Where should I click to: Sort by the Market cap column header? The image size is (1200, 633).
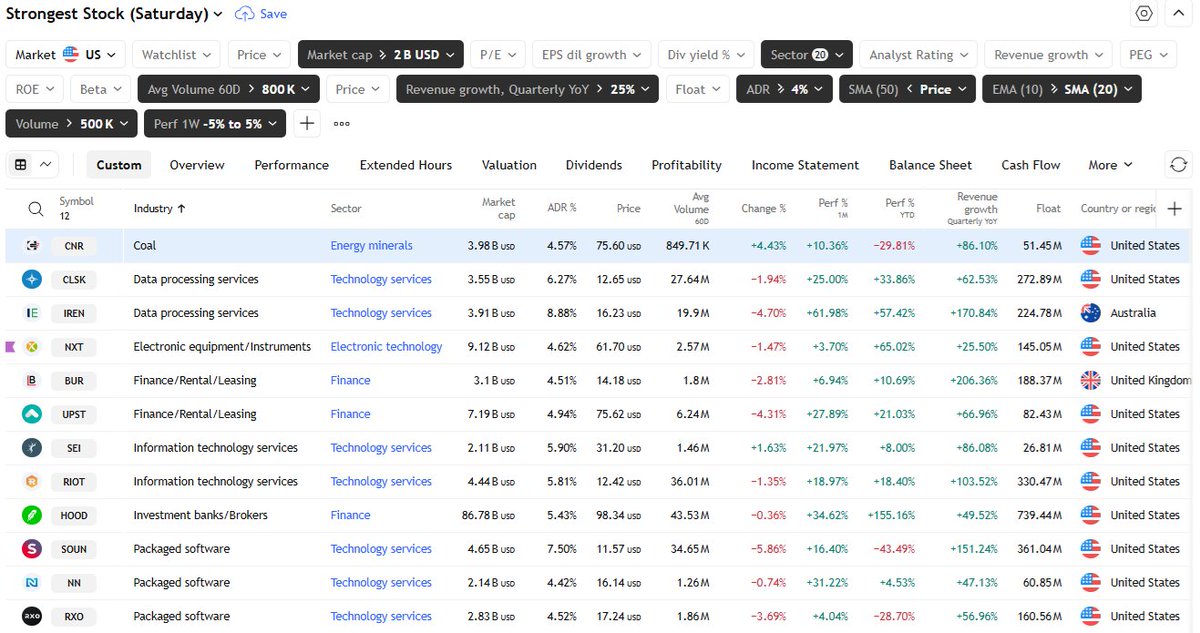498,208
